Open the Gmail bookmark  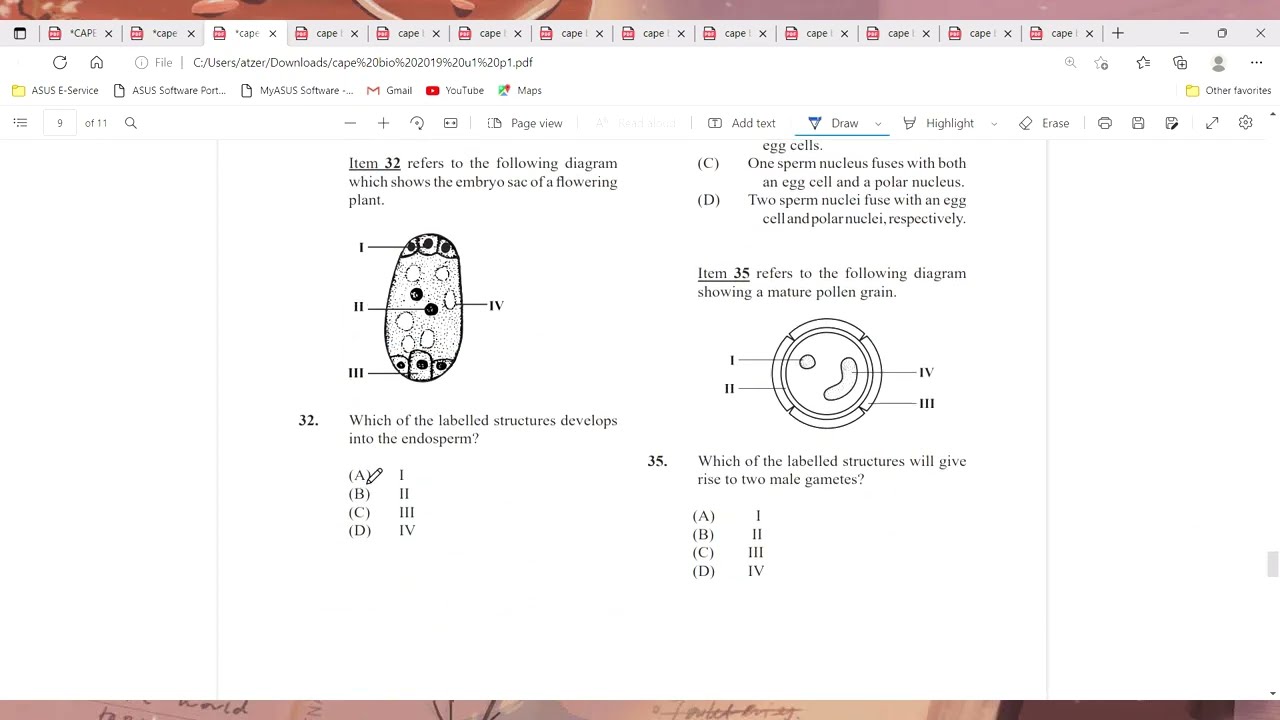(389, 90)
